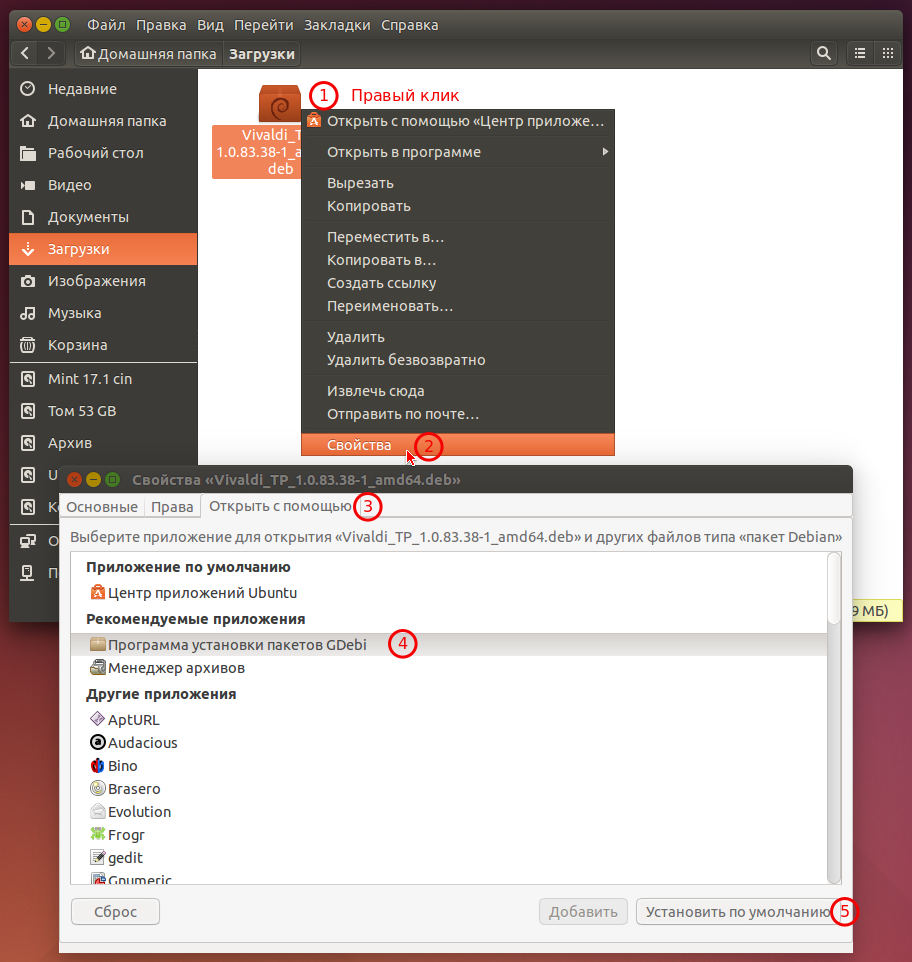The height and width of the screenshot is (962, 912).
Task: Select Bino in the applications list
Action: tap(449, 766)
